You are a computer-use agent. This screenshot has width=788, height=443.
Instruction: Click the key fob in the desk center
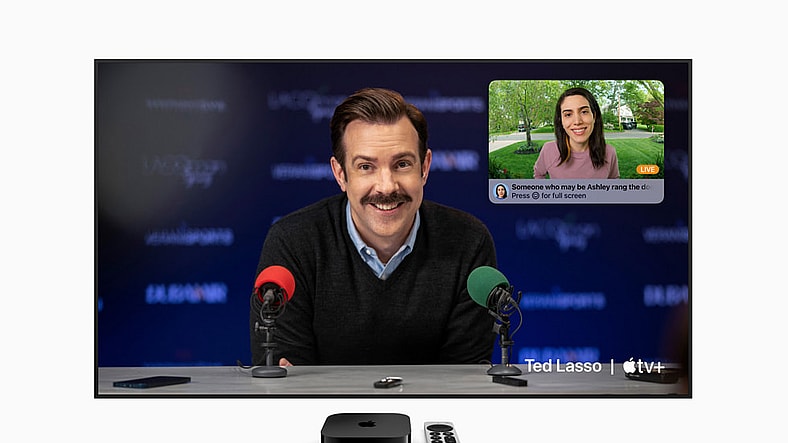pos(387,382)
